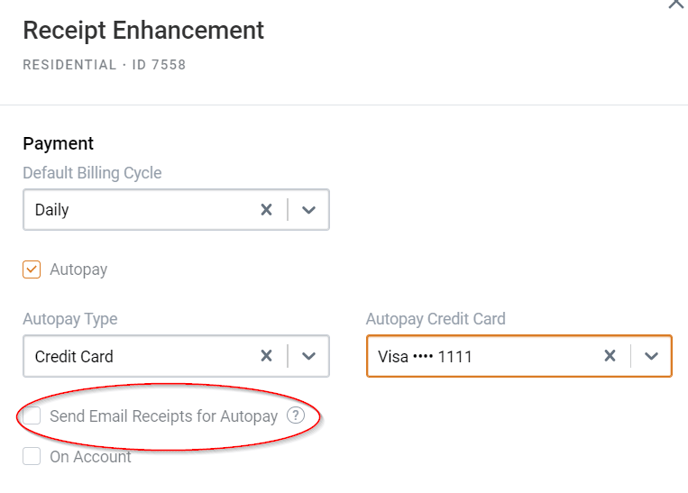This screenshot has width=688, height=493.
Task: Open help tooltip for email receipts
Action: click(x=296, y=415)
